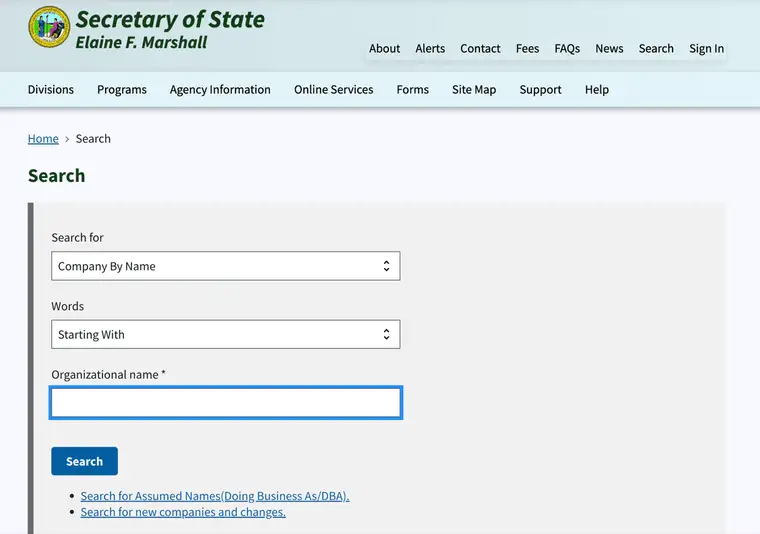Open the Site Map page

click(474, 90)
